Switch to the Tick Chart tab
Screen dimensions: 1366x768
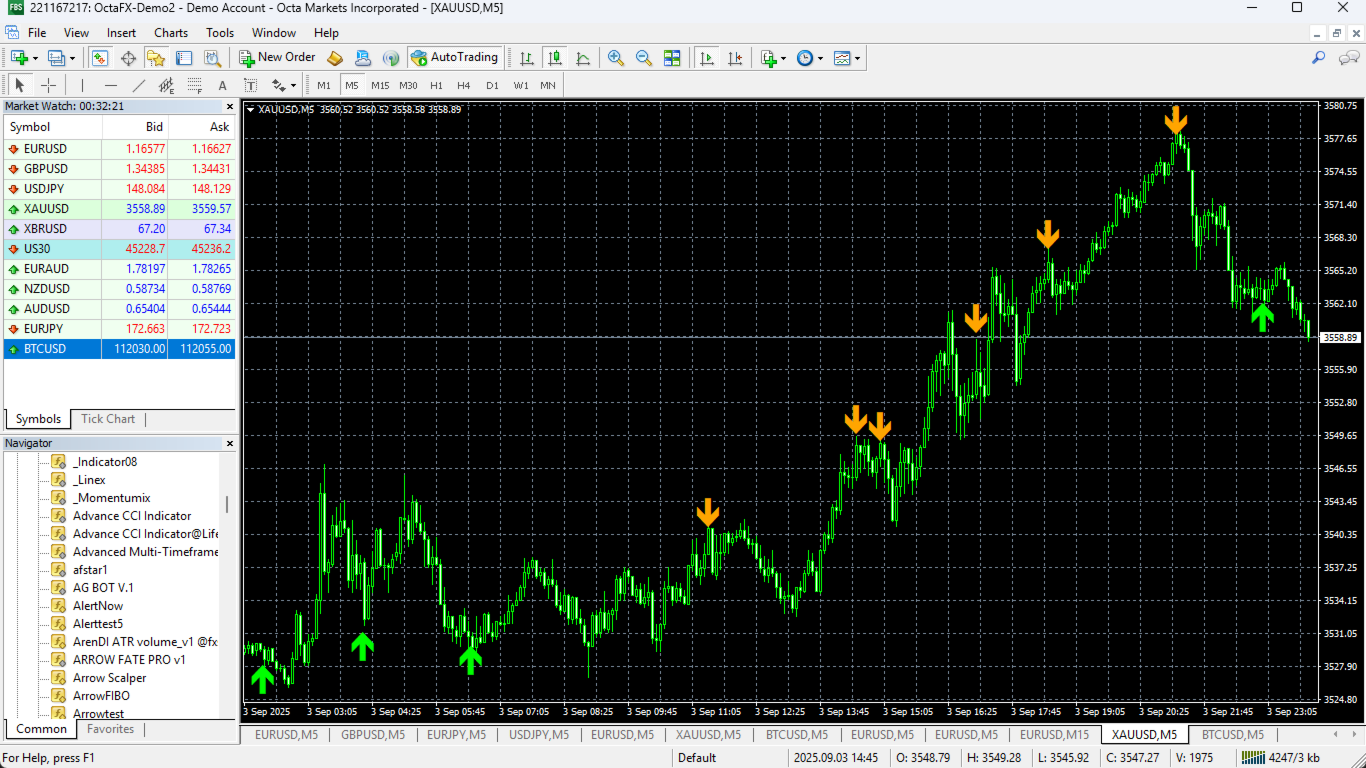pos(108,419)
